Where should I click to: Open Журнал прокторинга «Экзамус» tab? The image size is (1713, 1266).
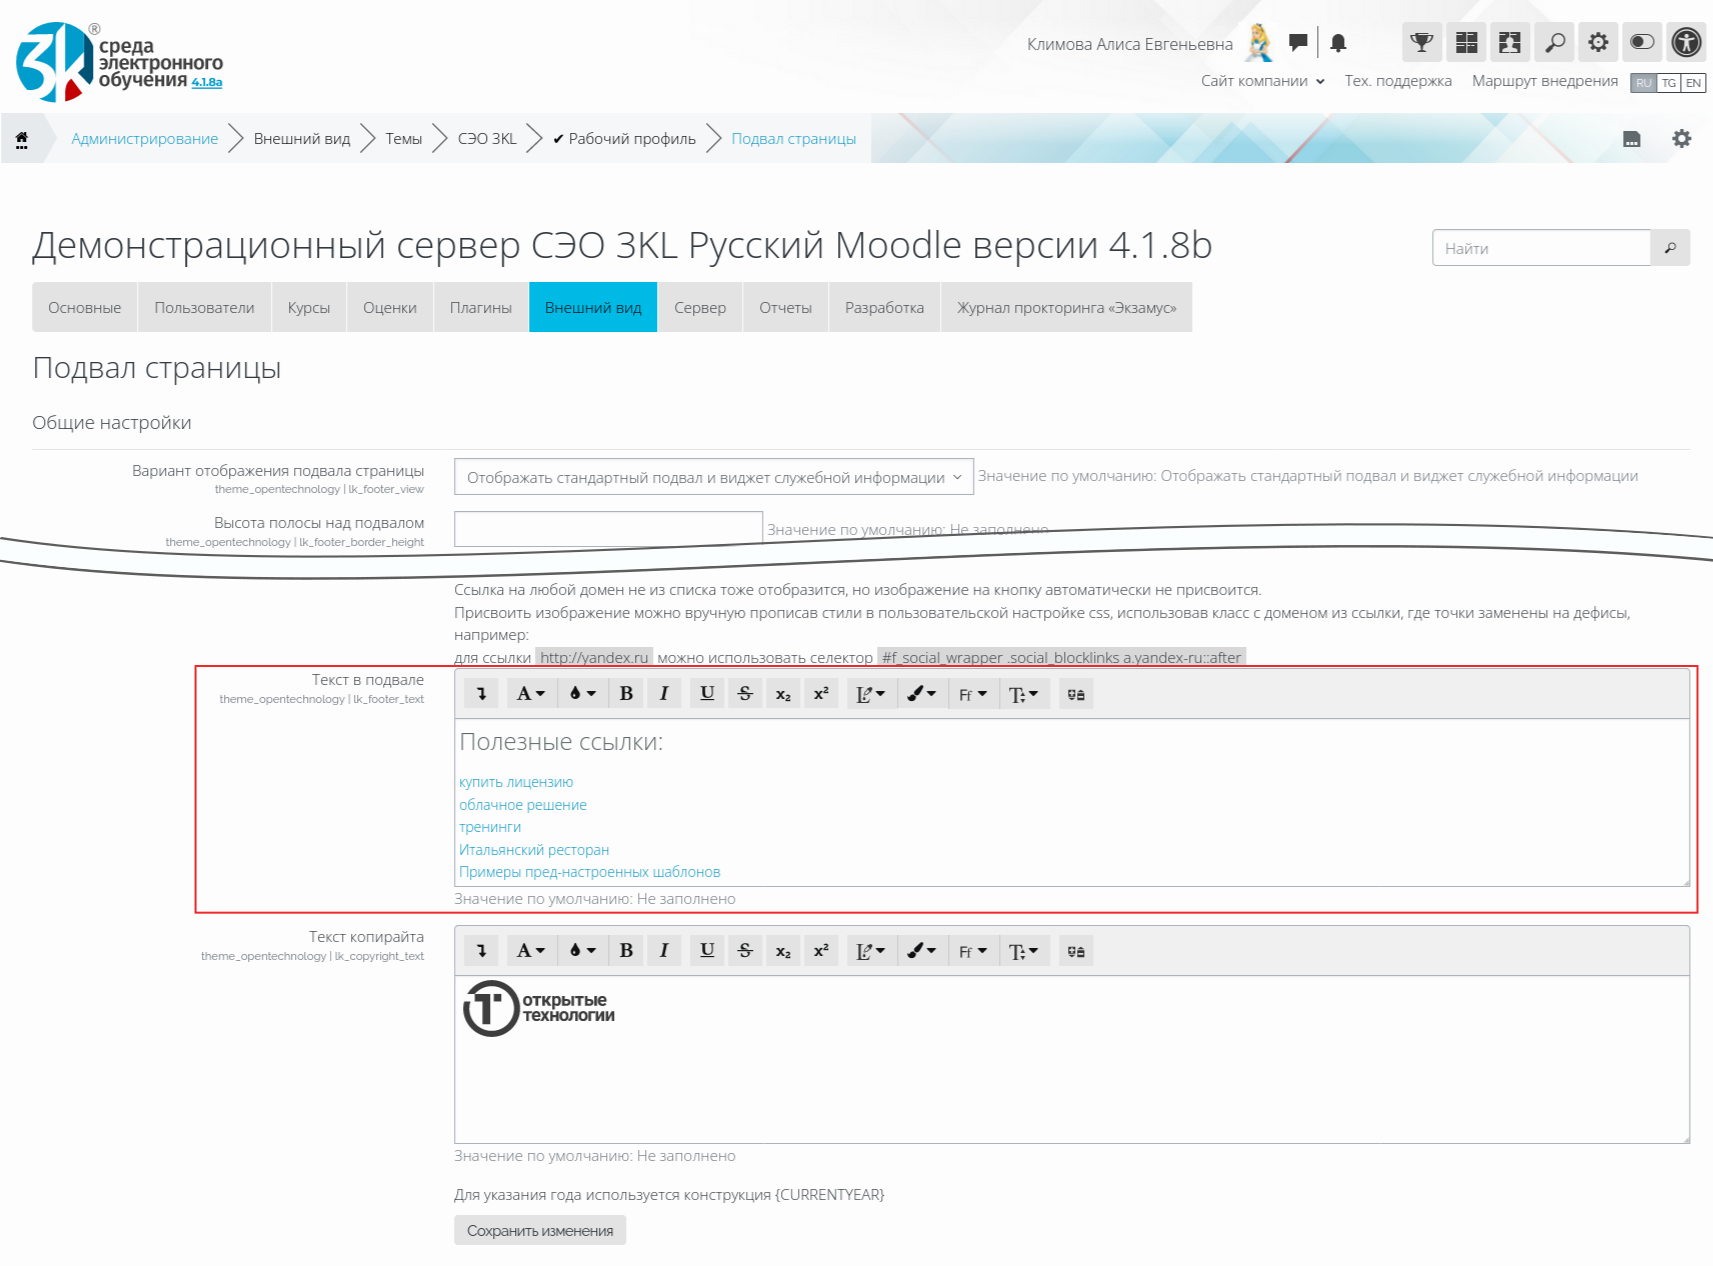(1067, 307)
